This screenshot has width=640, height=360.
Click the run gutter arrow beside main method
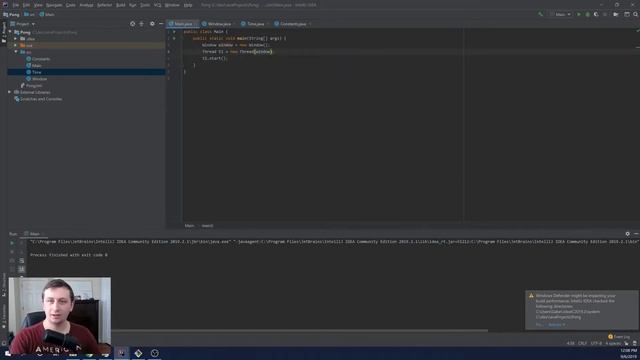[174, 38]
